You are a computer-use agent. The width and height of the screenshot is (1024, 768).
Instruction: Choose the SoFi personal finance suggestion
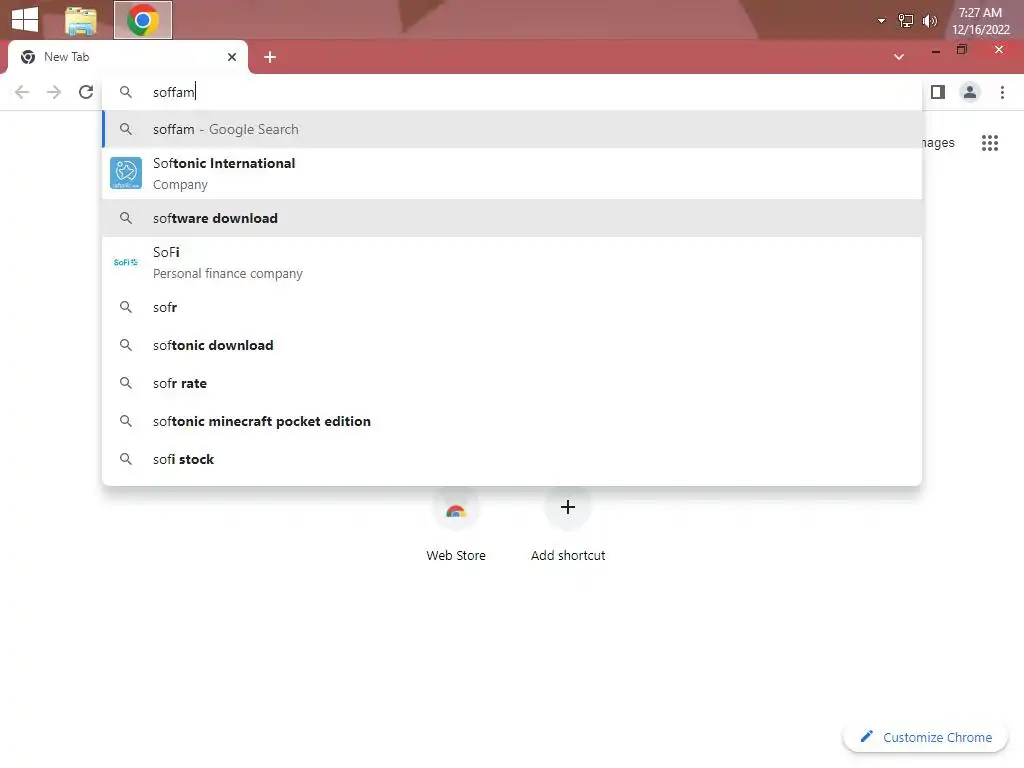[512, 263]
